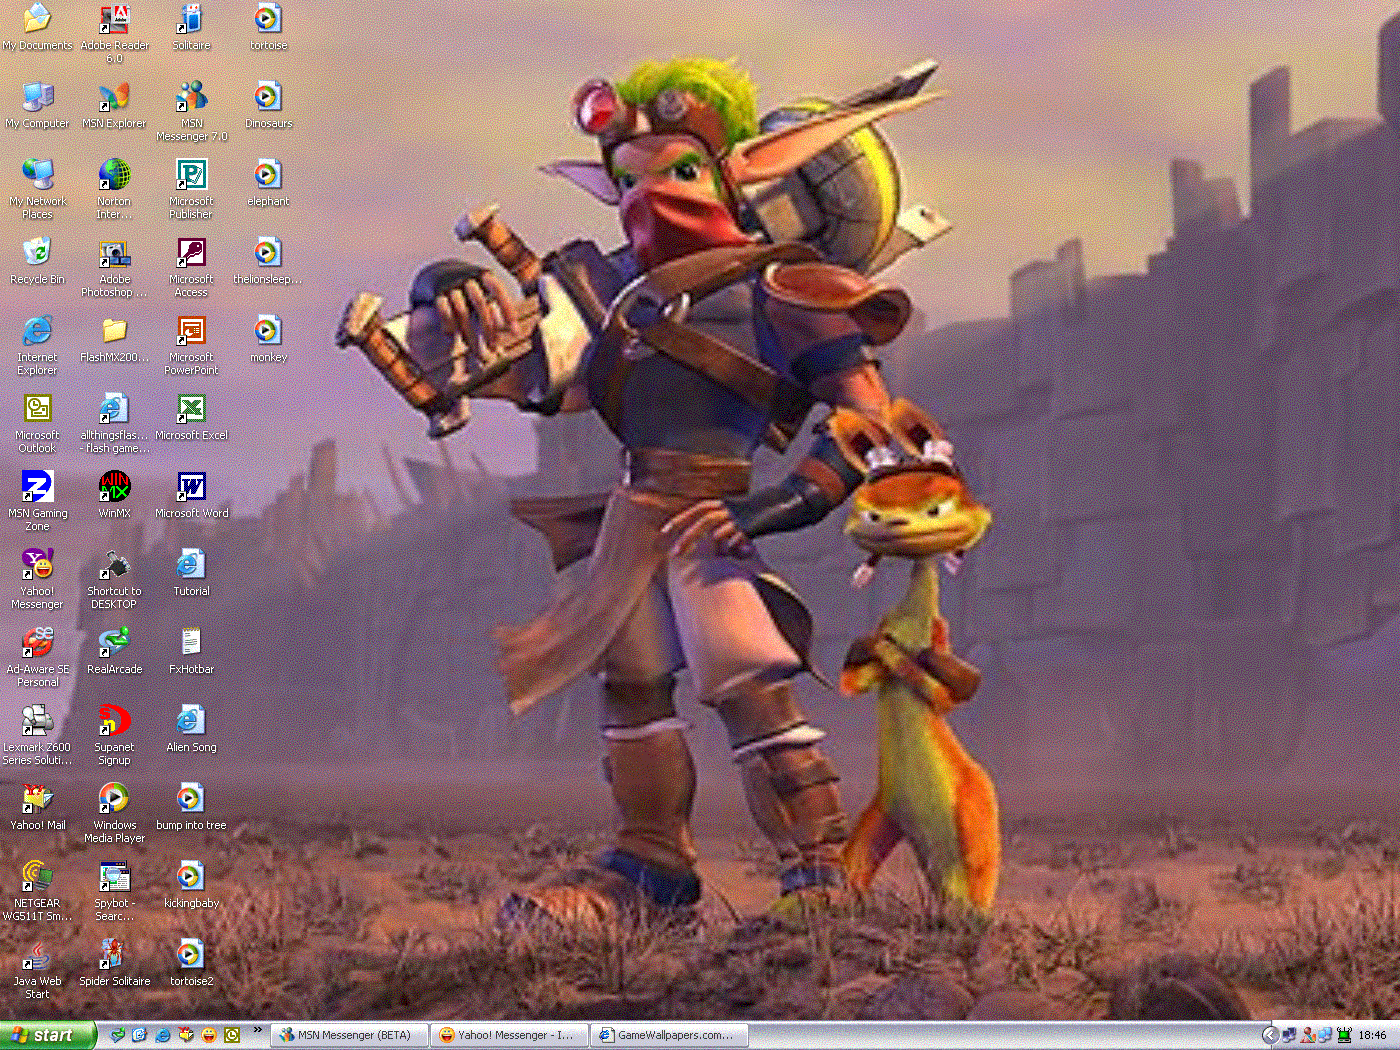Click the green wireless network tray icon

[x=1344, y=1035]
